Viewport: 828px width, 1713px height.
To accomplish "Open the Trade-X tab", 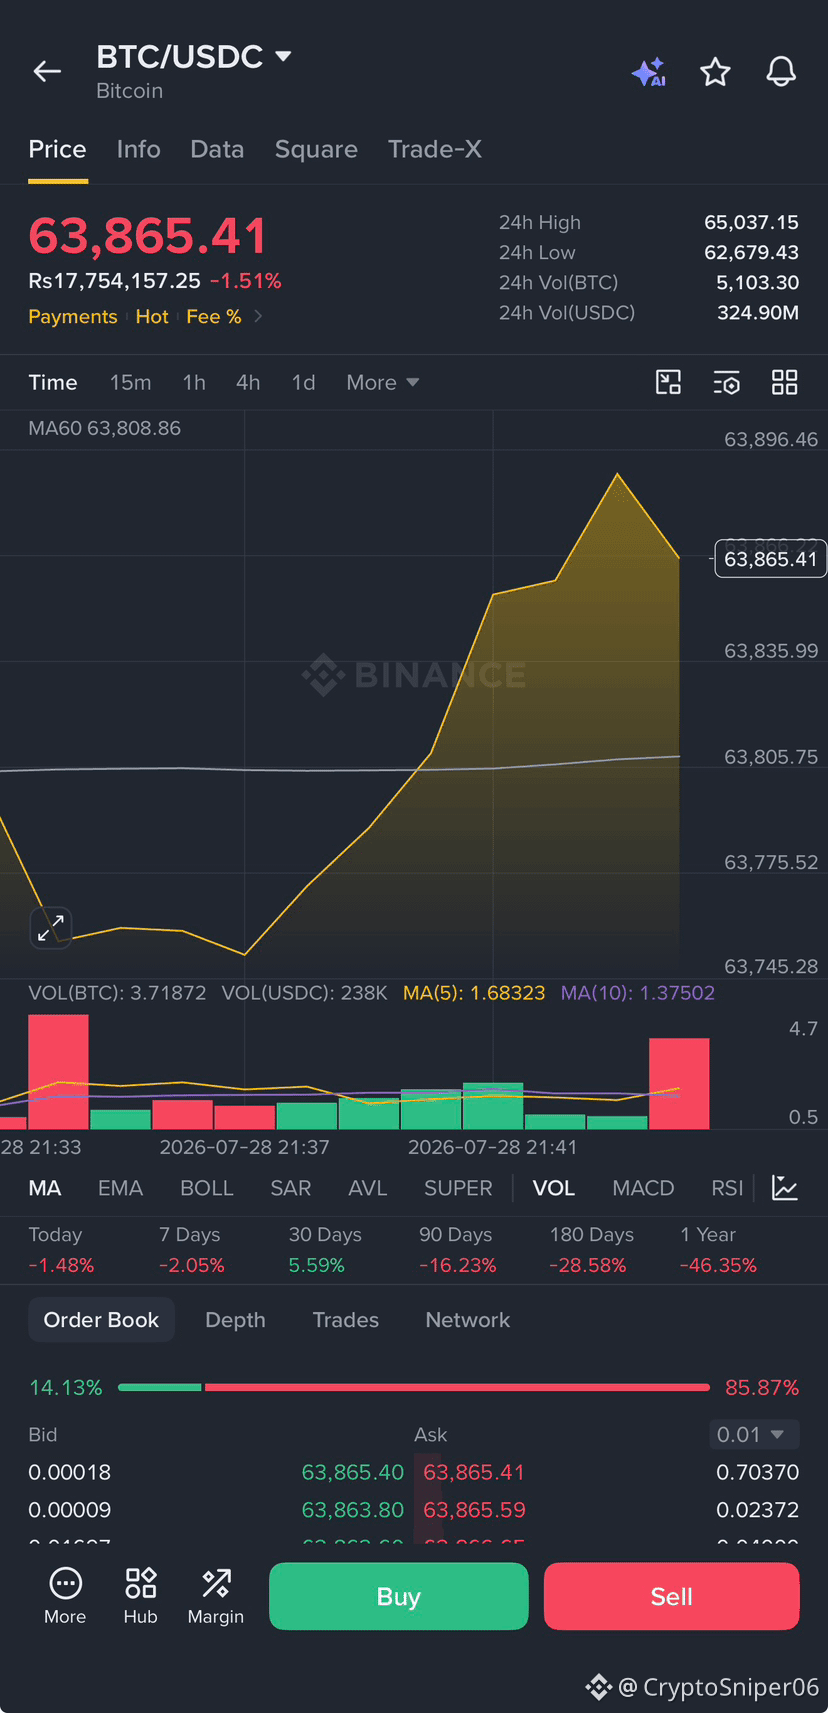I will coord(435,149).
